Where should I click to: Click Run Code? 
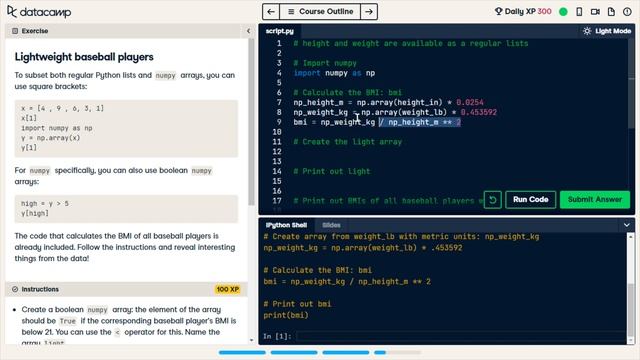pos(530,200)
